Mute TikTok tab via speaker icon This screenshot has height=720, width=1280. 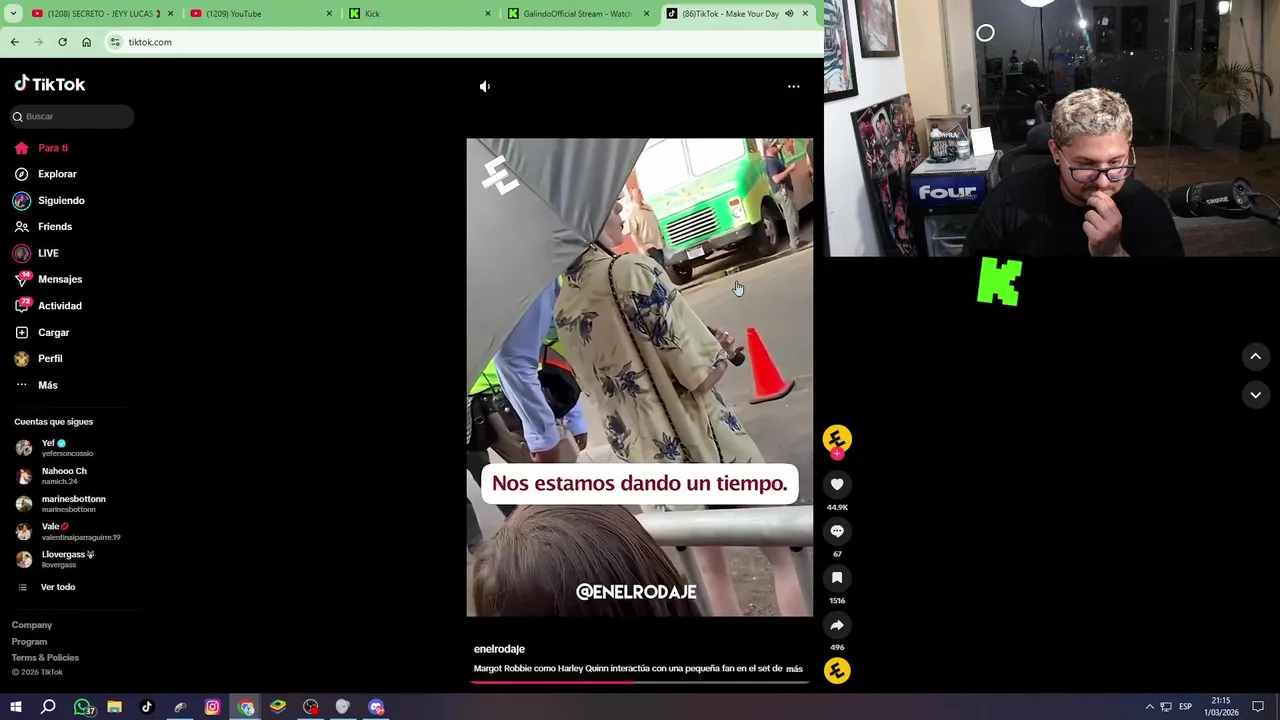click(789, 14)
